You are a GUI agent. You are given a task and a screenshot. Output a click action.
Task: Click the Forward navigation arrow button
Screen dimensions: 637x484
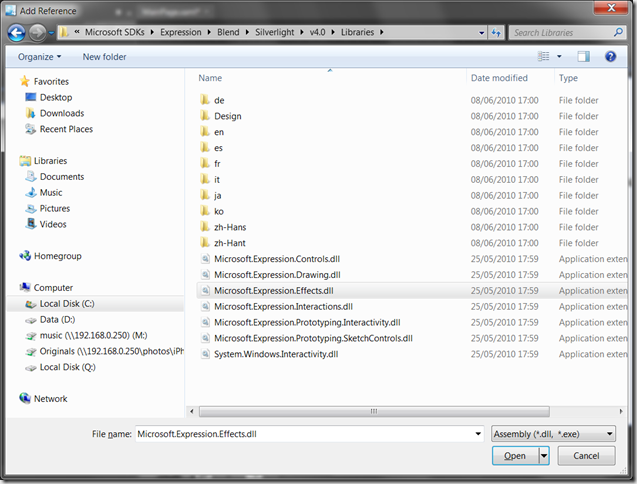(x=37, y=33)
